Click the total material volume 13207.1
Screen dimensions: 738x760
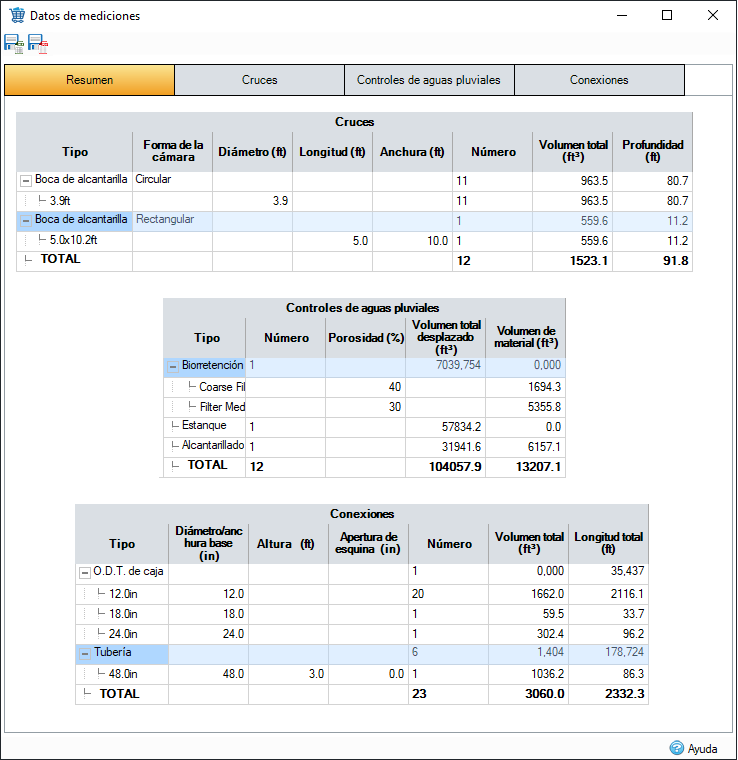[x=526, y=467]
